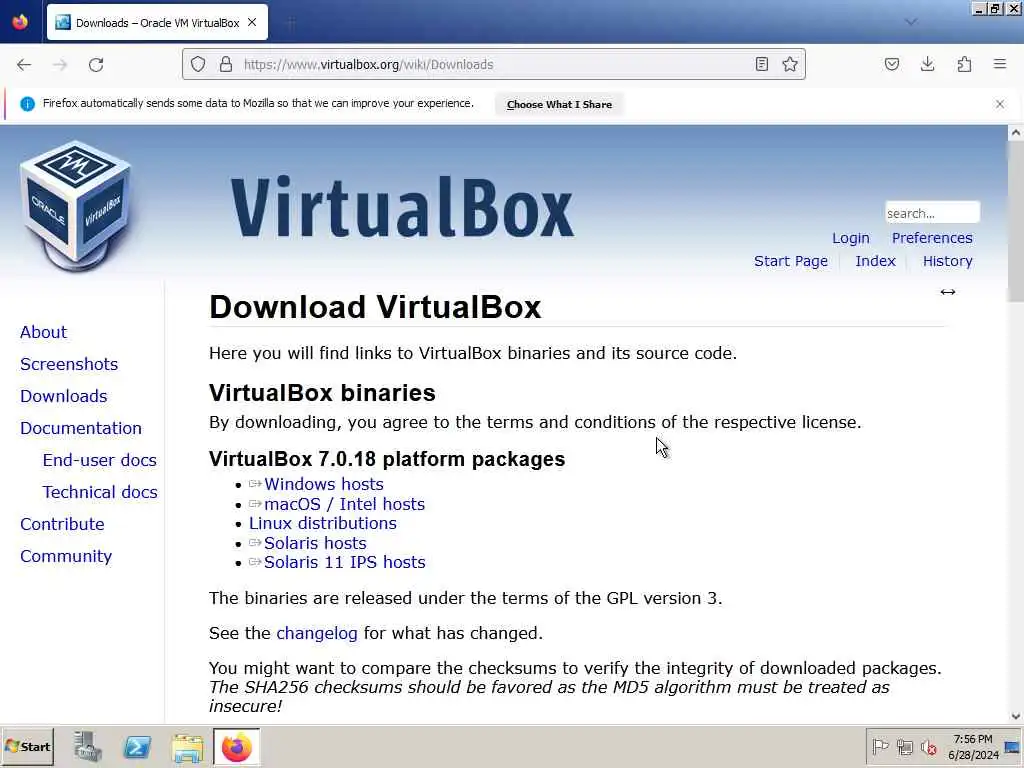Toggle reader view icon in address bar

click(x=761, y=64)
